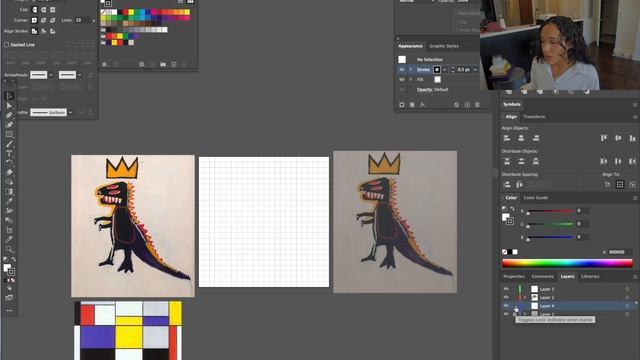Switch to the Graphic Styles tab
Viewport: 640px width, 360px height.
444,46
